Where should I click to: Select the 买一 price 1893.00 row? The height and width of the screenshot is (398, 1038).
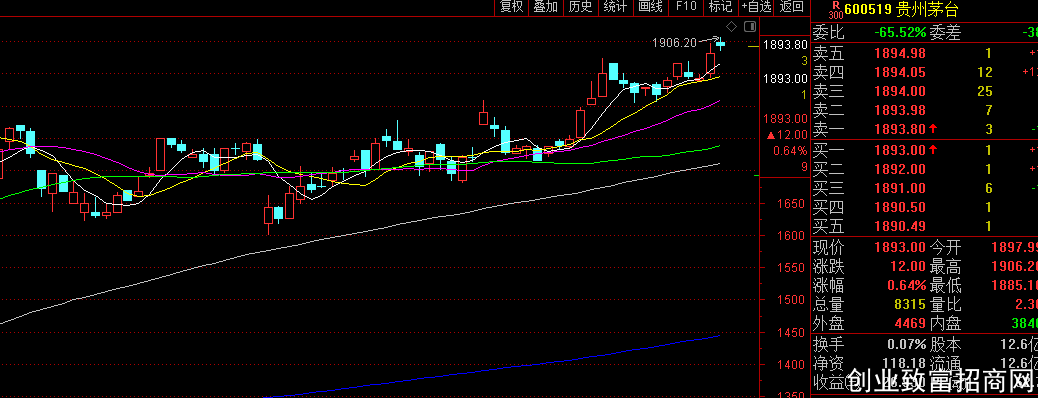coord(925,150)
